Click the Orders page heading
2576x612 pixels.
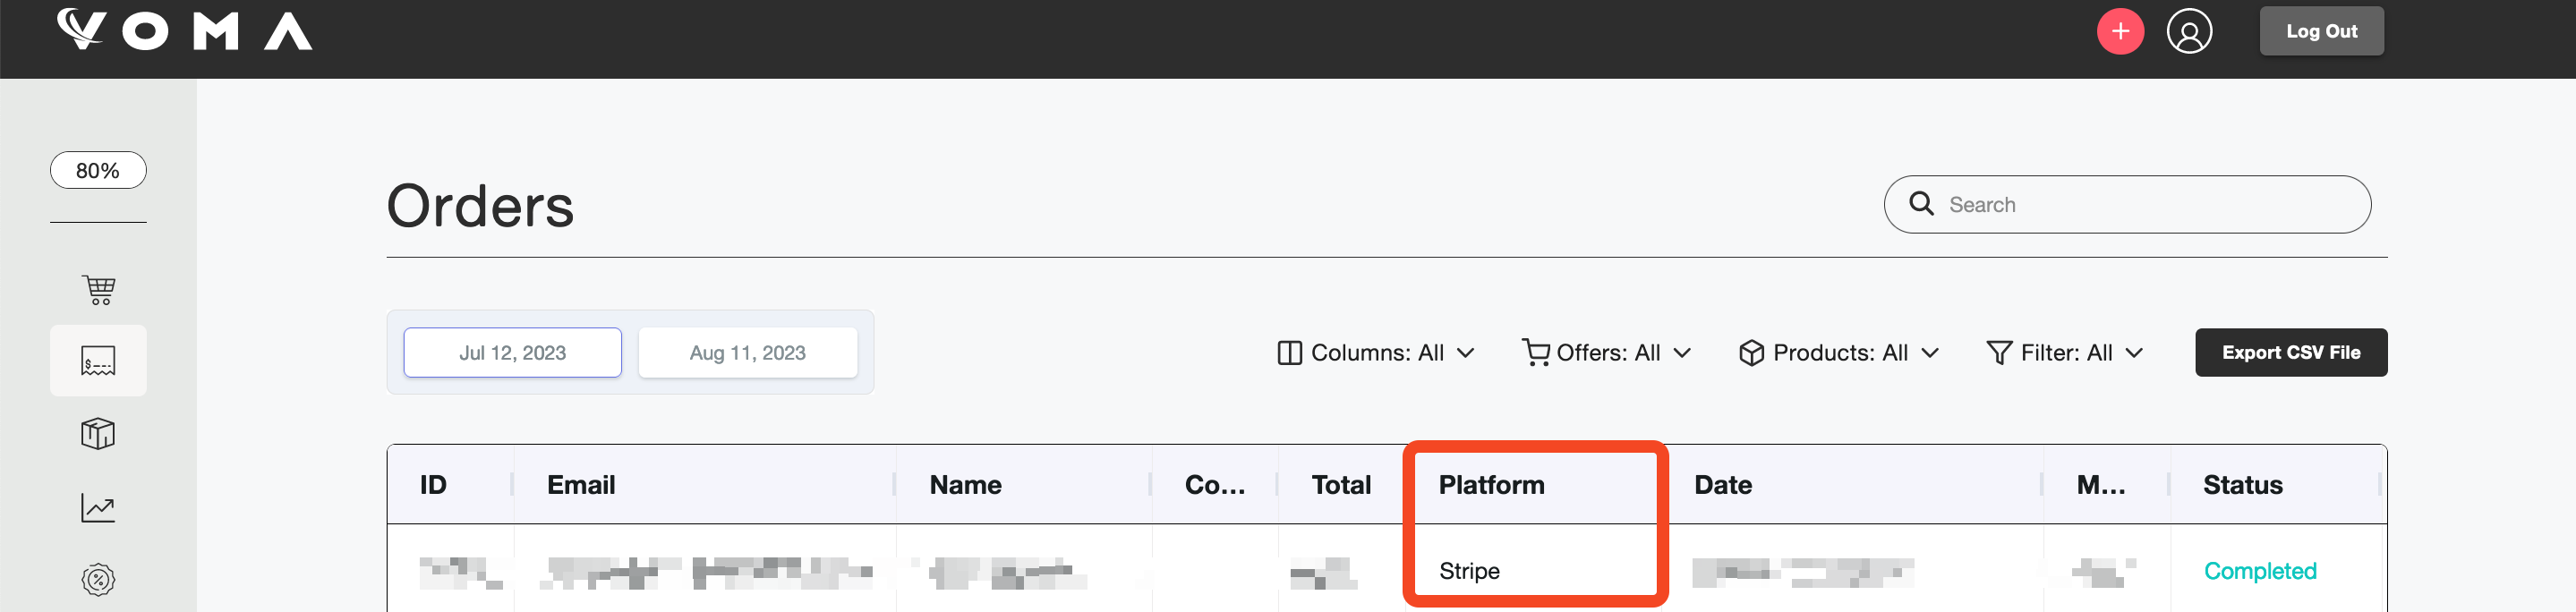pyautogui.click(x=480, y=206)
